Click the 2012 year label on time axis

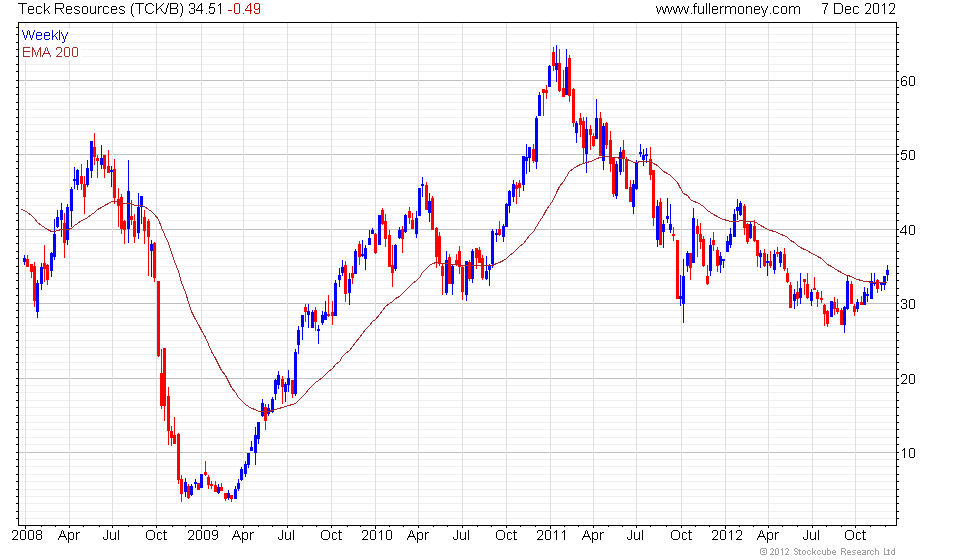pos(726,536)
